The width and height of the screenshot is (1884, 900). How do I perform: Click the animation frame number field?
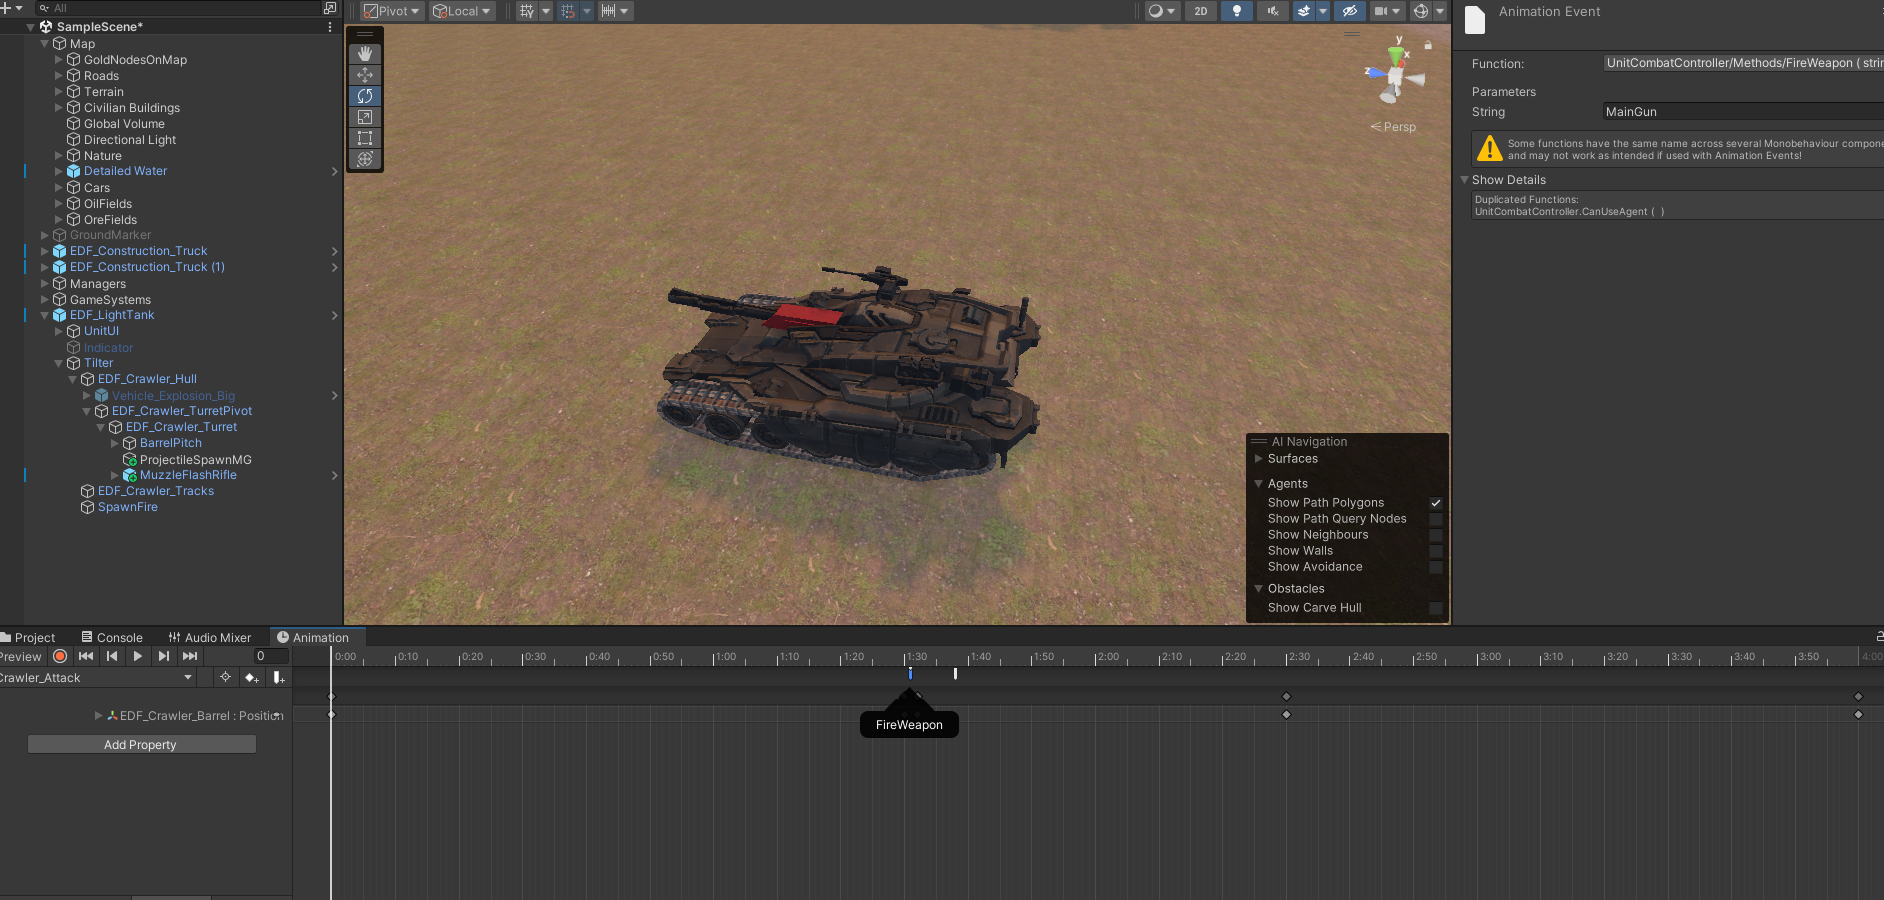[x=270, y=656]
